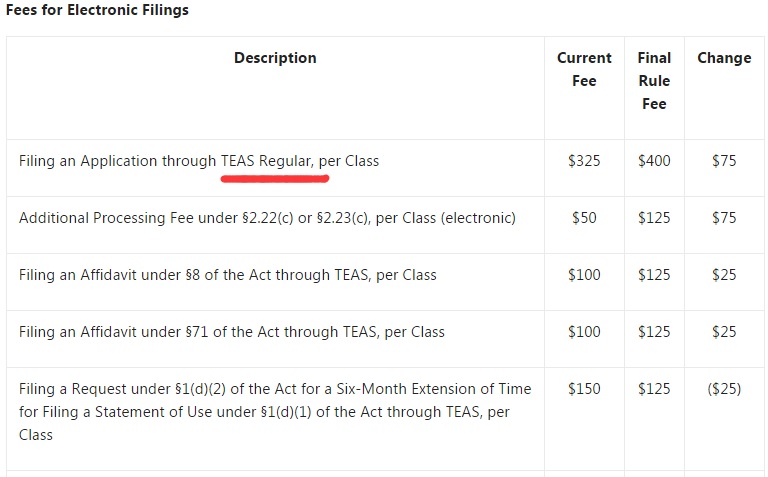Image resolution: width=768 pixels, height=477 pixels.
Task: Click the Current Fee column header
Action: (584, 69)
